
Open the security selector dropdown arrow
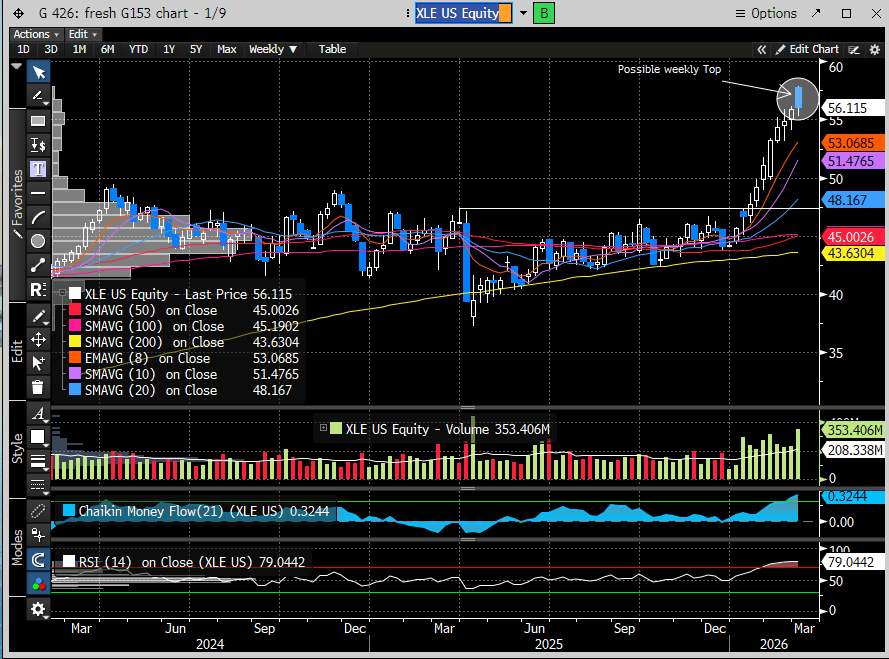[522, 14]
